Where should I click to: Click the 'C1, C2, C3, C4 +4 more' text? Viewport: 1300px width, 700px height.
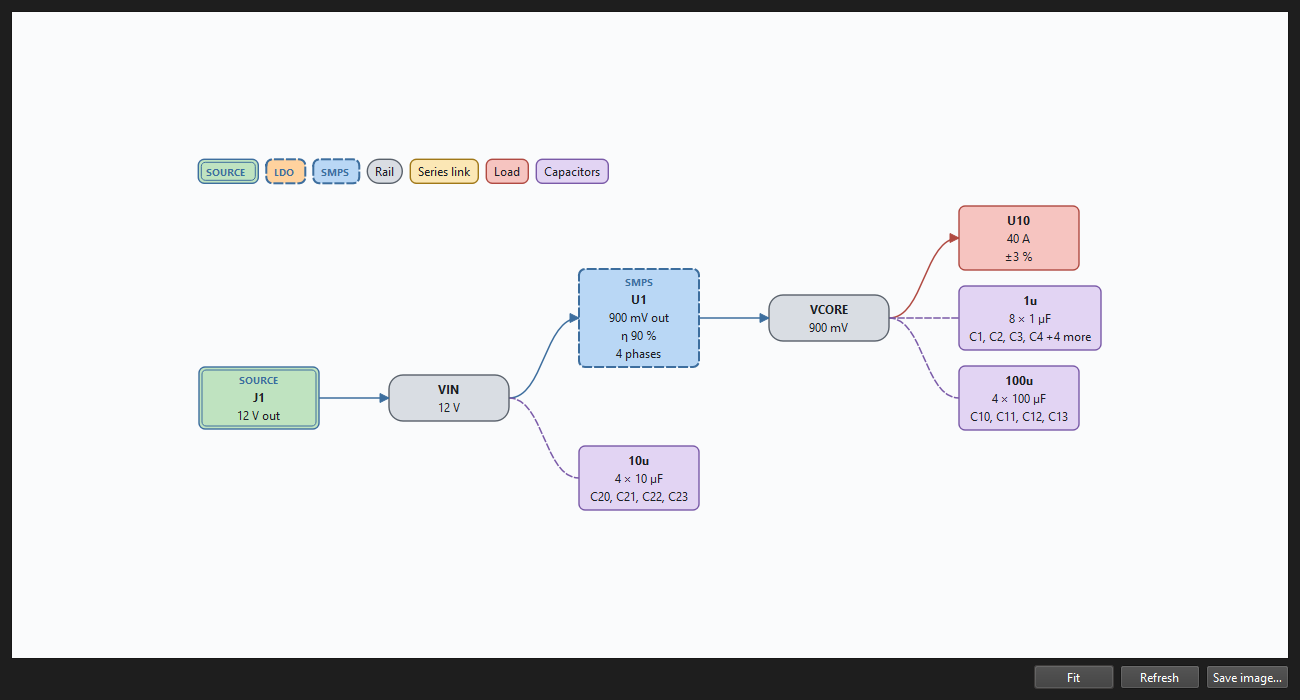[x=1030, y=337]
